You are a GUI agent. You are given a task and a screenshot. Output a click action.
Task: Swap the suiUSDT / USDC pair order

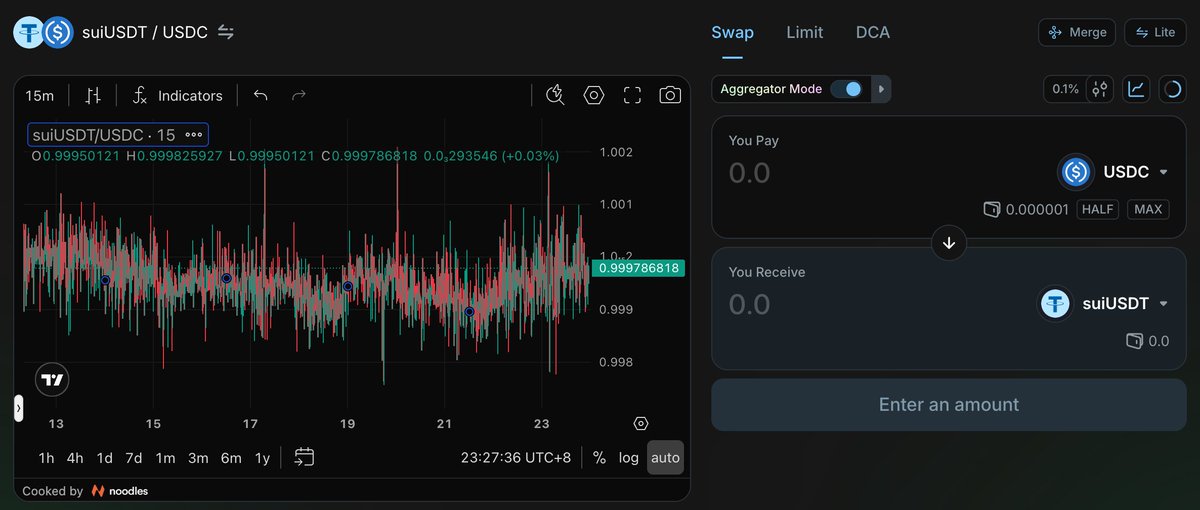(x=226, y=32)
